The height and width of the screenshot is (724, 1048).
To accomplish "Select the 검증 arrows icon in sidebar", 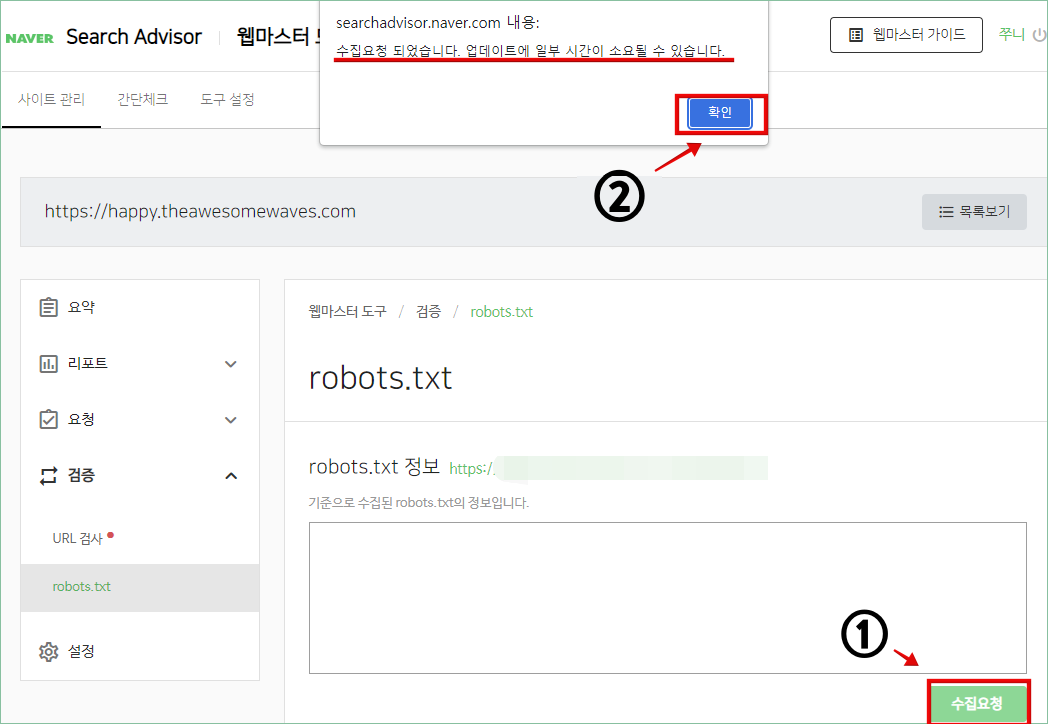I will (48, 475).
